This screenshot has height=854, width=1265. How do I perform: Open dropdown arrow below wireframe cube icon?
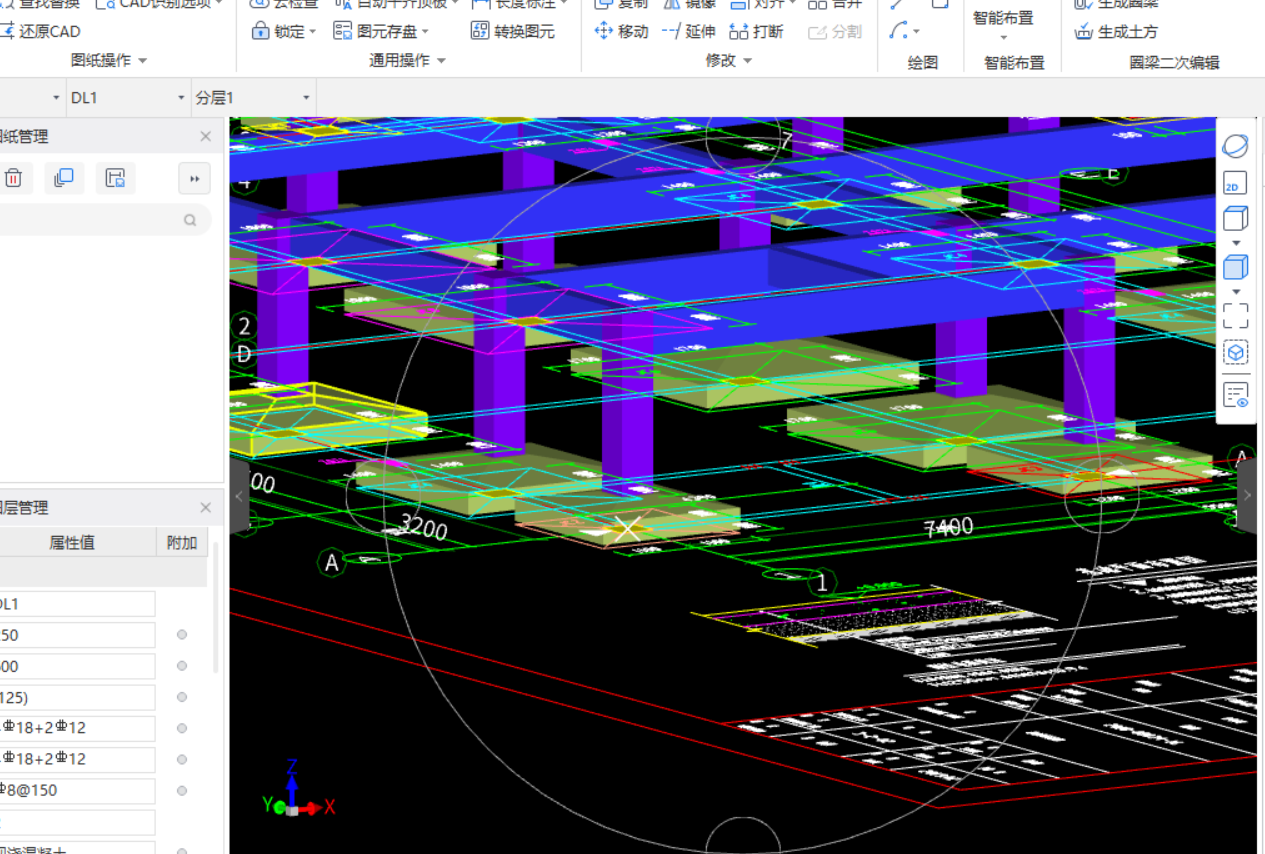click(x=1235, y=242)
